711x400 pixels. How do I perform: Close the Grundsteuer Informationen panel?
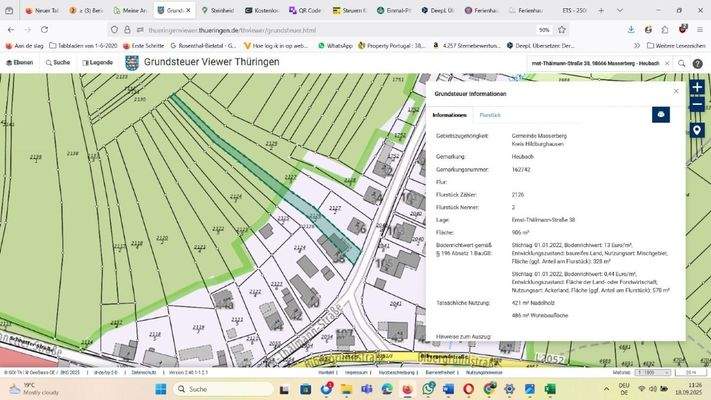click(676, 91)
